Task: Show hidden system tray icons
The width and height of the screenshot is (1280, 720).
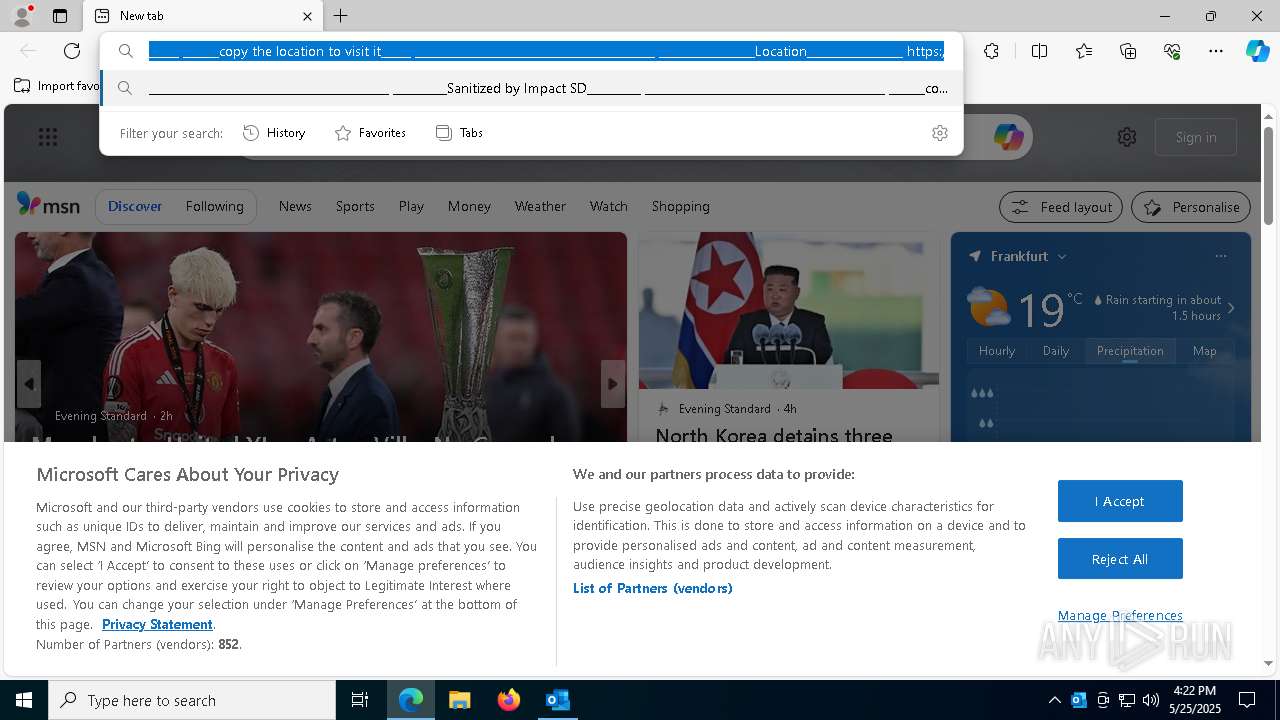Action: [x=1054, y=700]
